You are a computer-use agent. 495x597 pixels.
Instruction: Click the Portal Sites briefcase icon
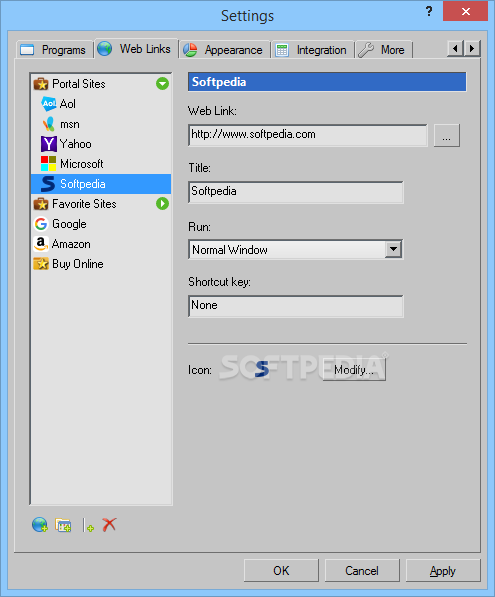(41, 84)
